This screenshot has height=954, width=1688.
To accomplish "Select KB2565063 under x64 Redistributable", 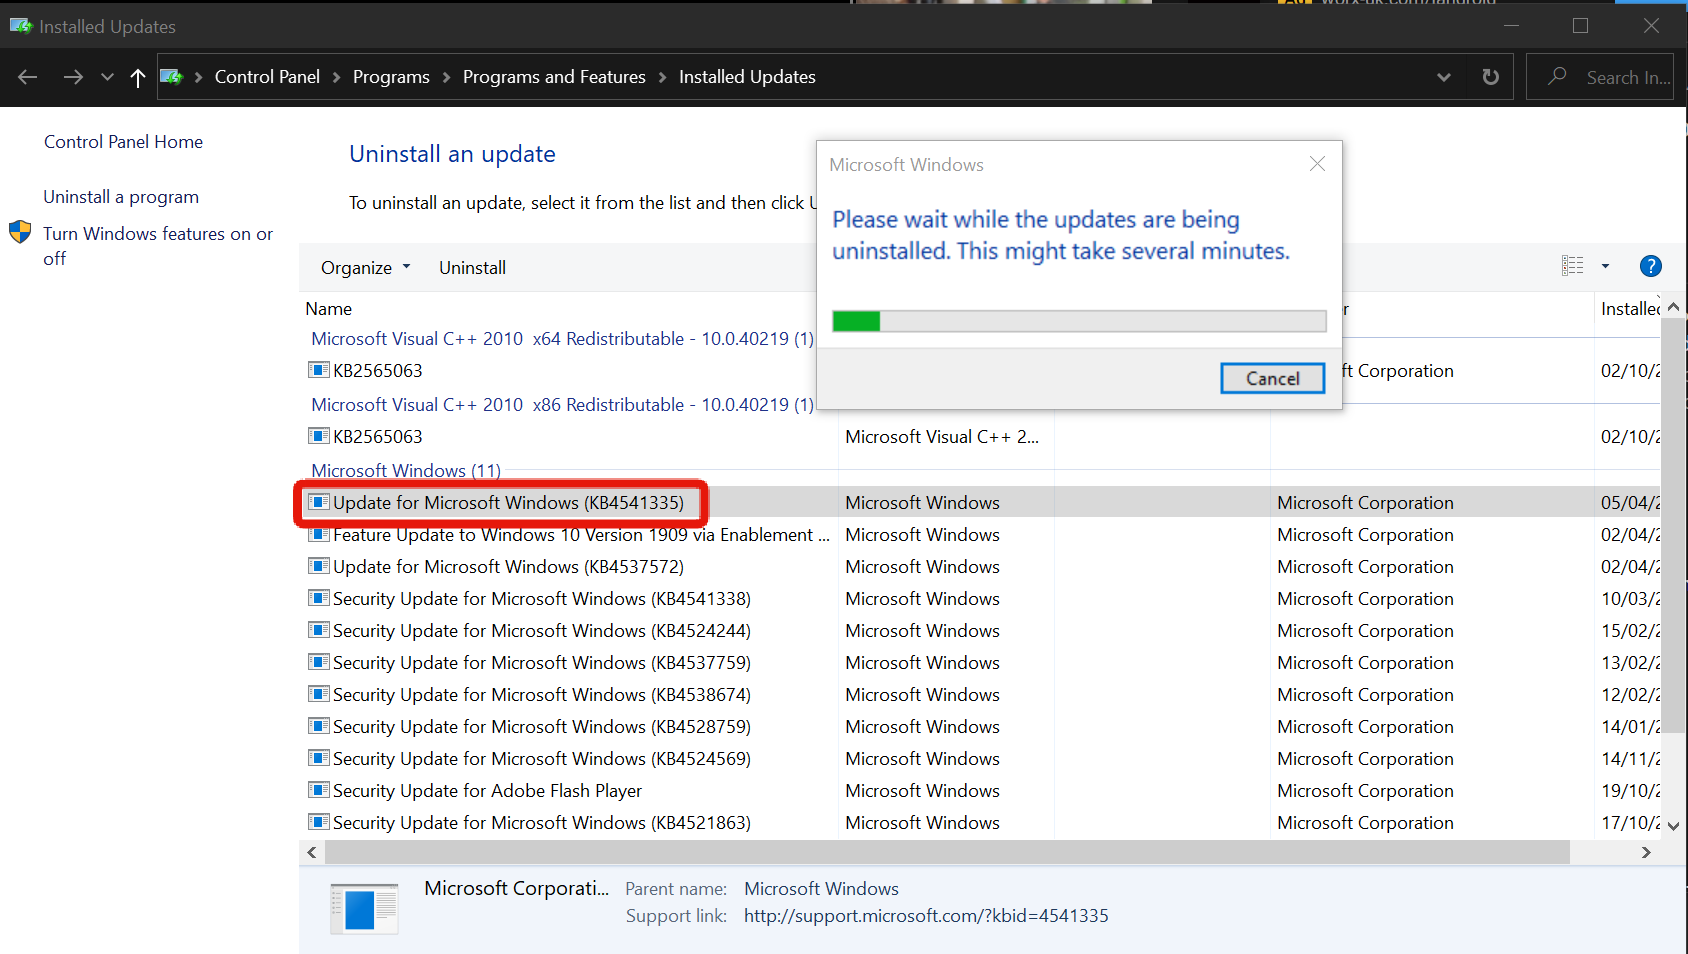I will click(378, 371).
